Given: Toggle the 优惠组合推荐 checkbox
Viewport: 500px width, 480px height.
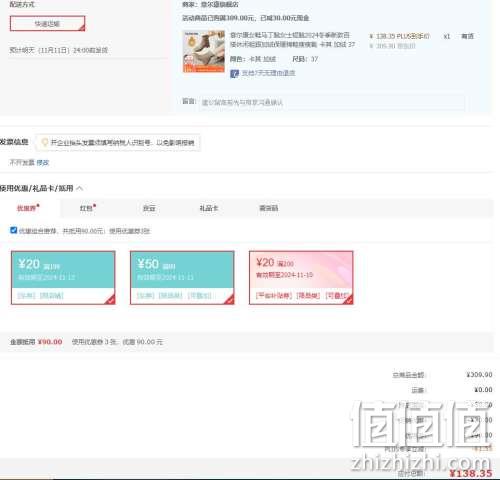Looking at the screenshot, I should pos(13,230).
